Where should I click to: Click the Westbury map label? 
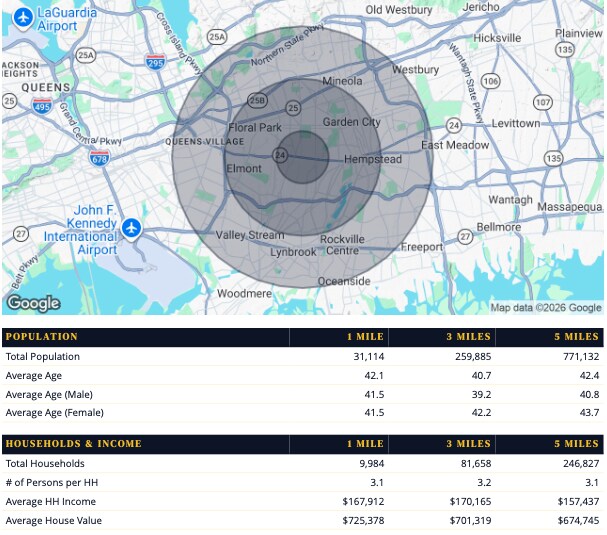pos(415,70)
